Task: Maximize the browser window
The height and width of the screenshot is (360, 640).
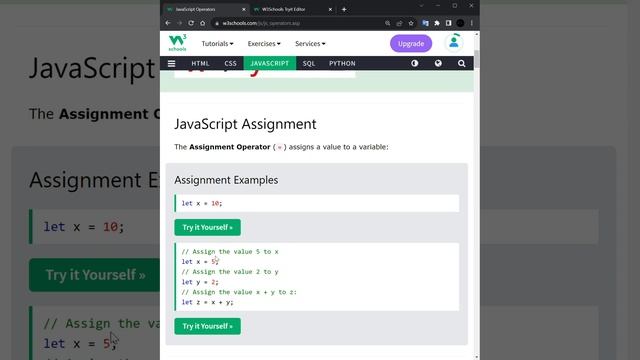Action: 455,6
